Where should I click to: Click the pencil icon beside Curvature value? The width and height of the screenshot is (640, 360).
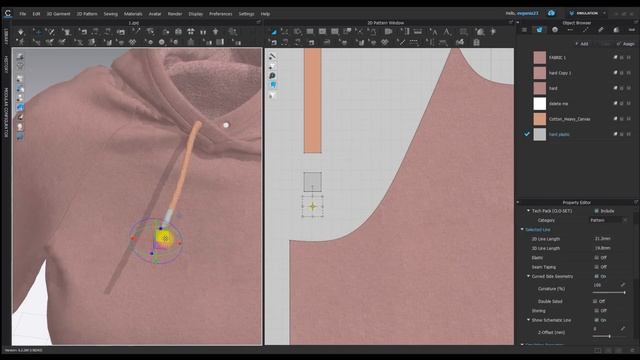pos(623,284)
